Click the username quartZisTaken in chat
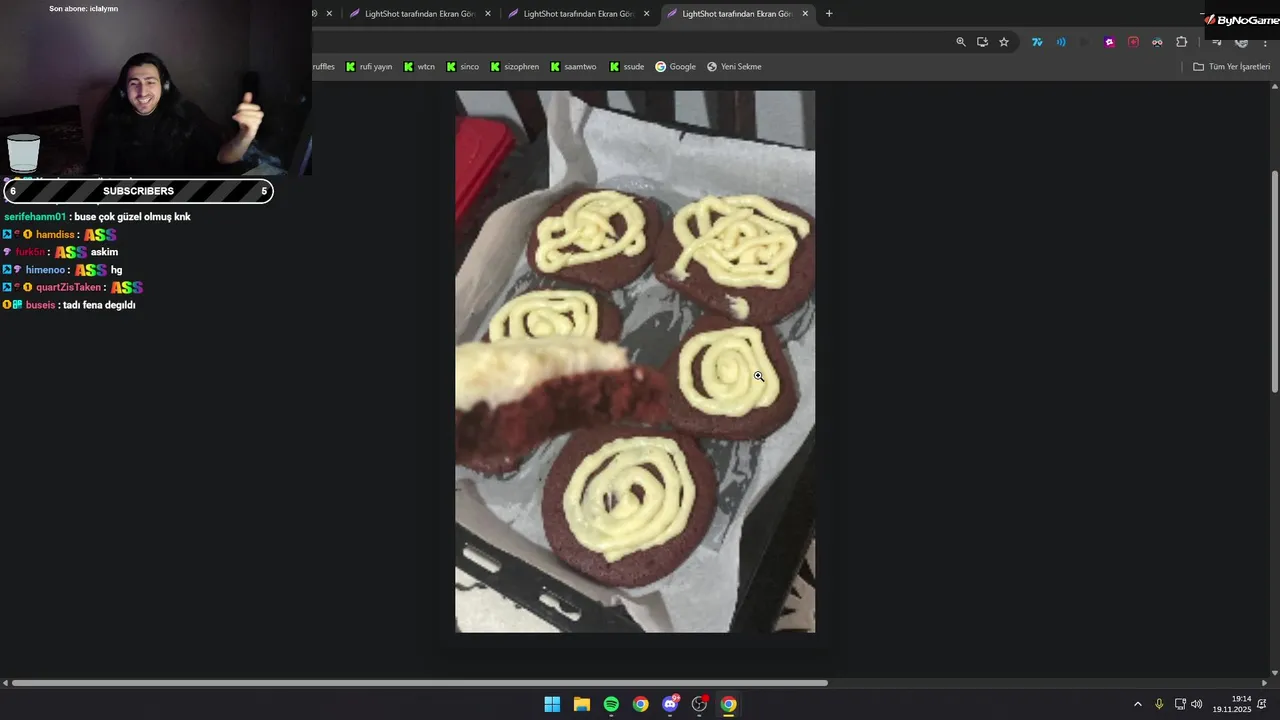1280x720 pixels. 69,287
